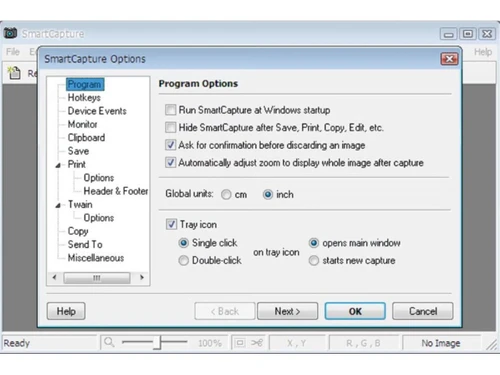Uncheck the Tray icon checkbox
This screenshot has height=375, width=500.
pos(171,224)
